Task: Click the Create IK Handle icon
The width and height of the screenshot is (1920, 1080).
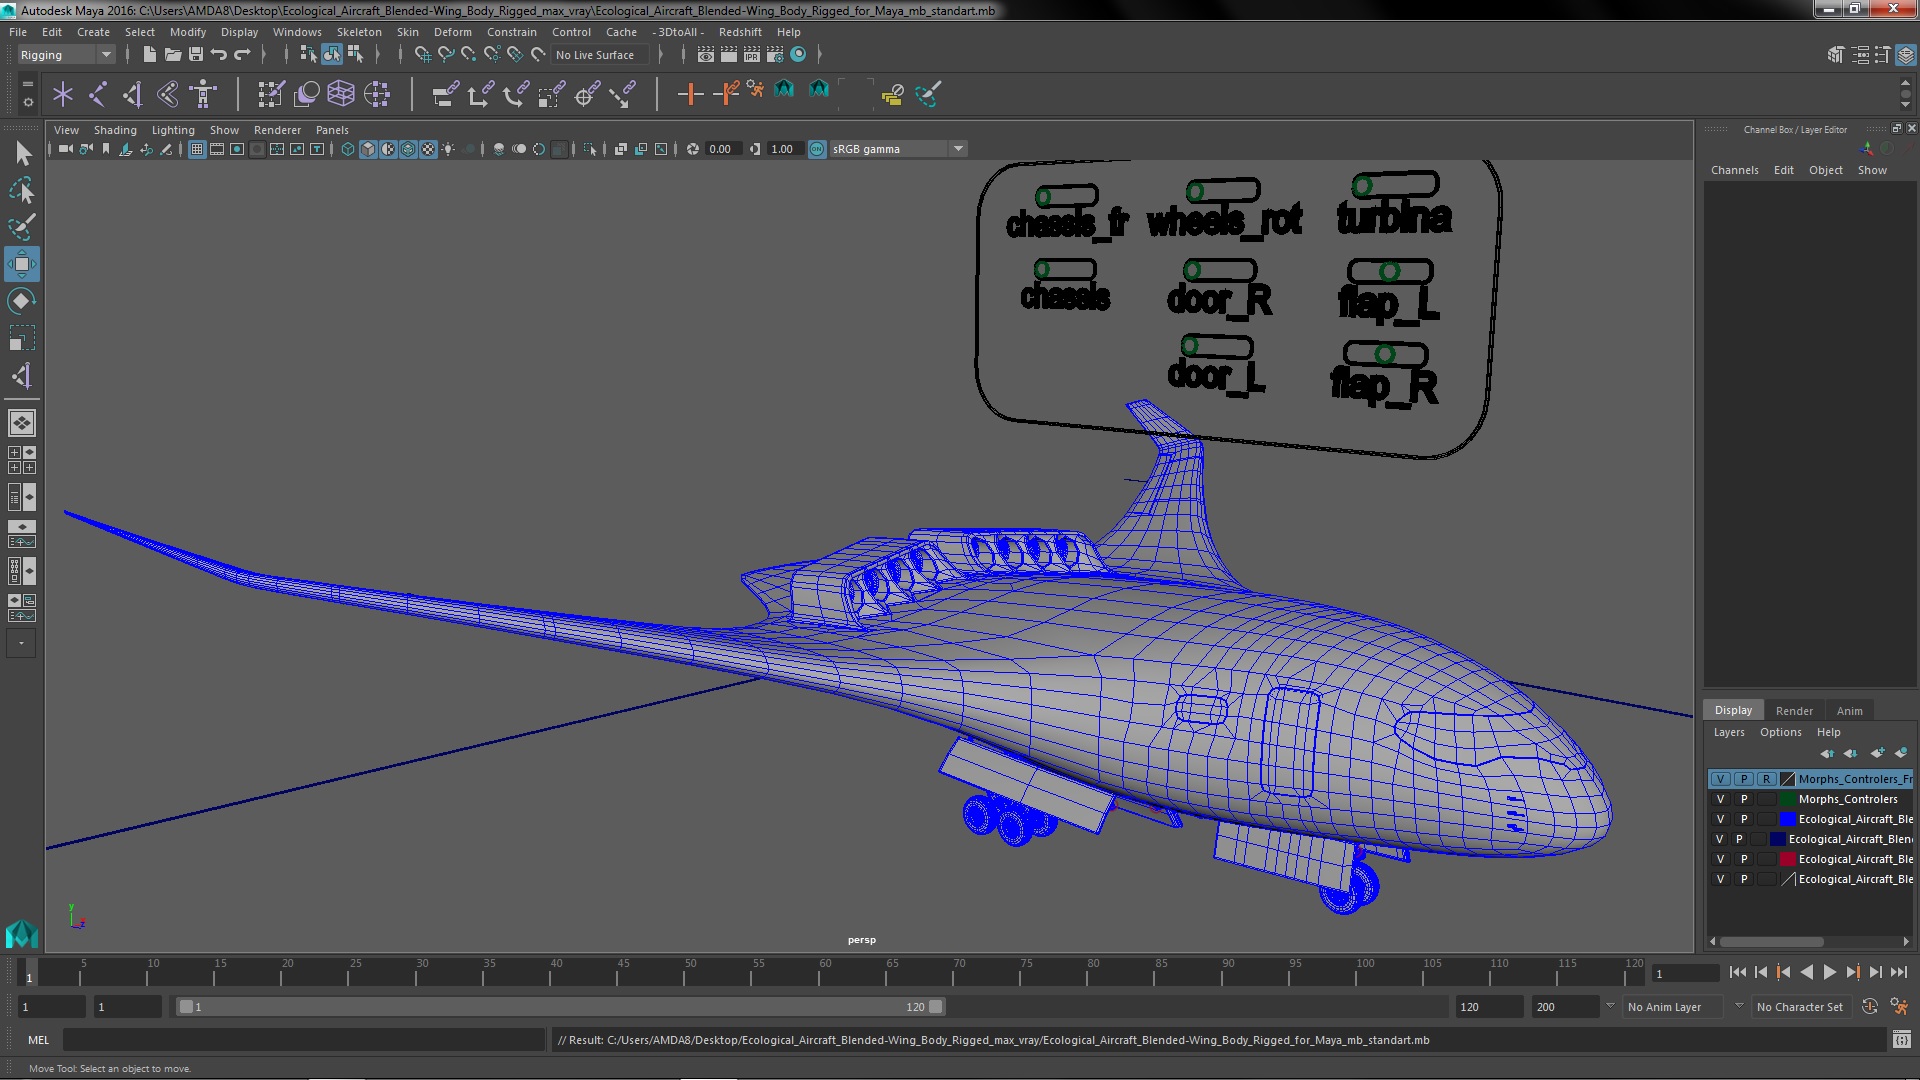Action: [x=132, y=94]
